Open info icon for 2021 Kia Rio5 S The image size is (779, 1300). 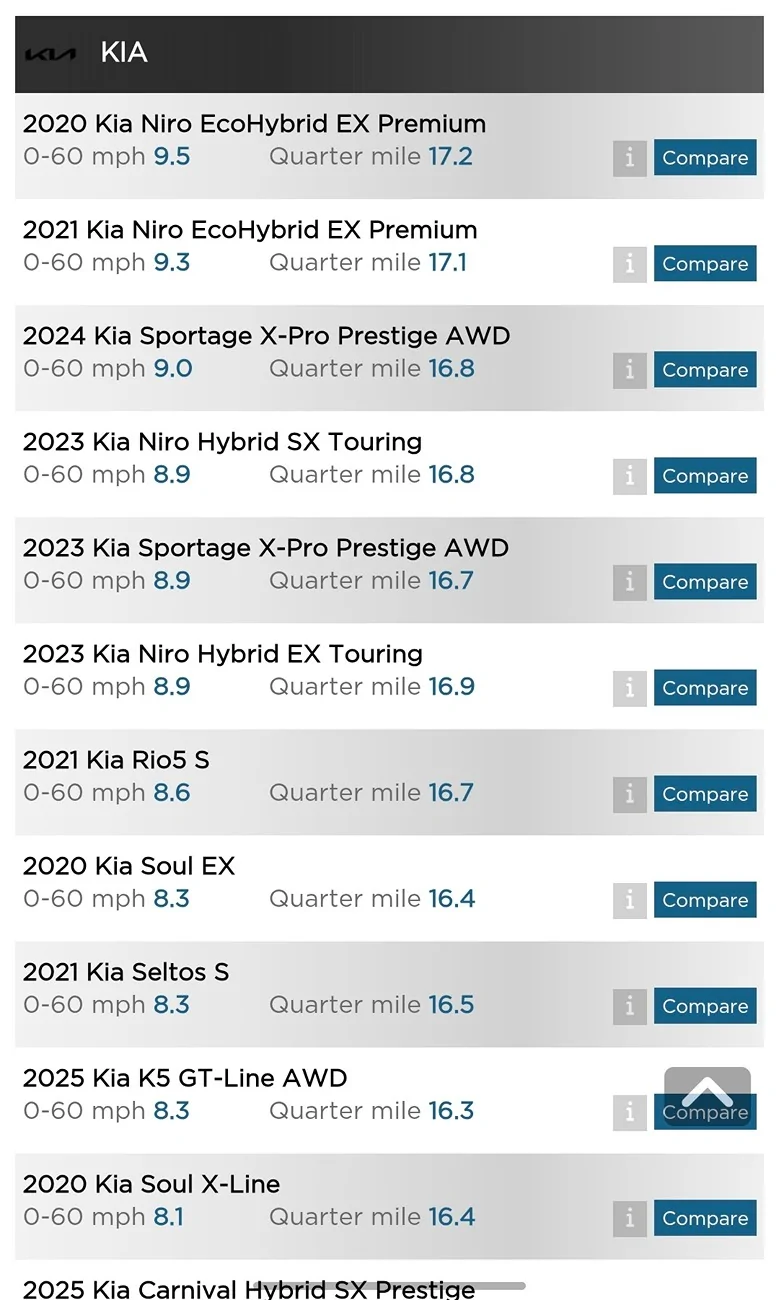pos(629,794)
